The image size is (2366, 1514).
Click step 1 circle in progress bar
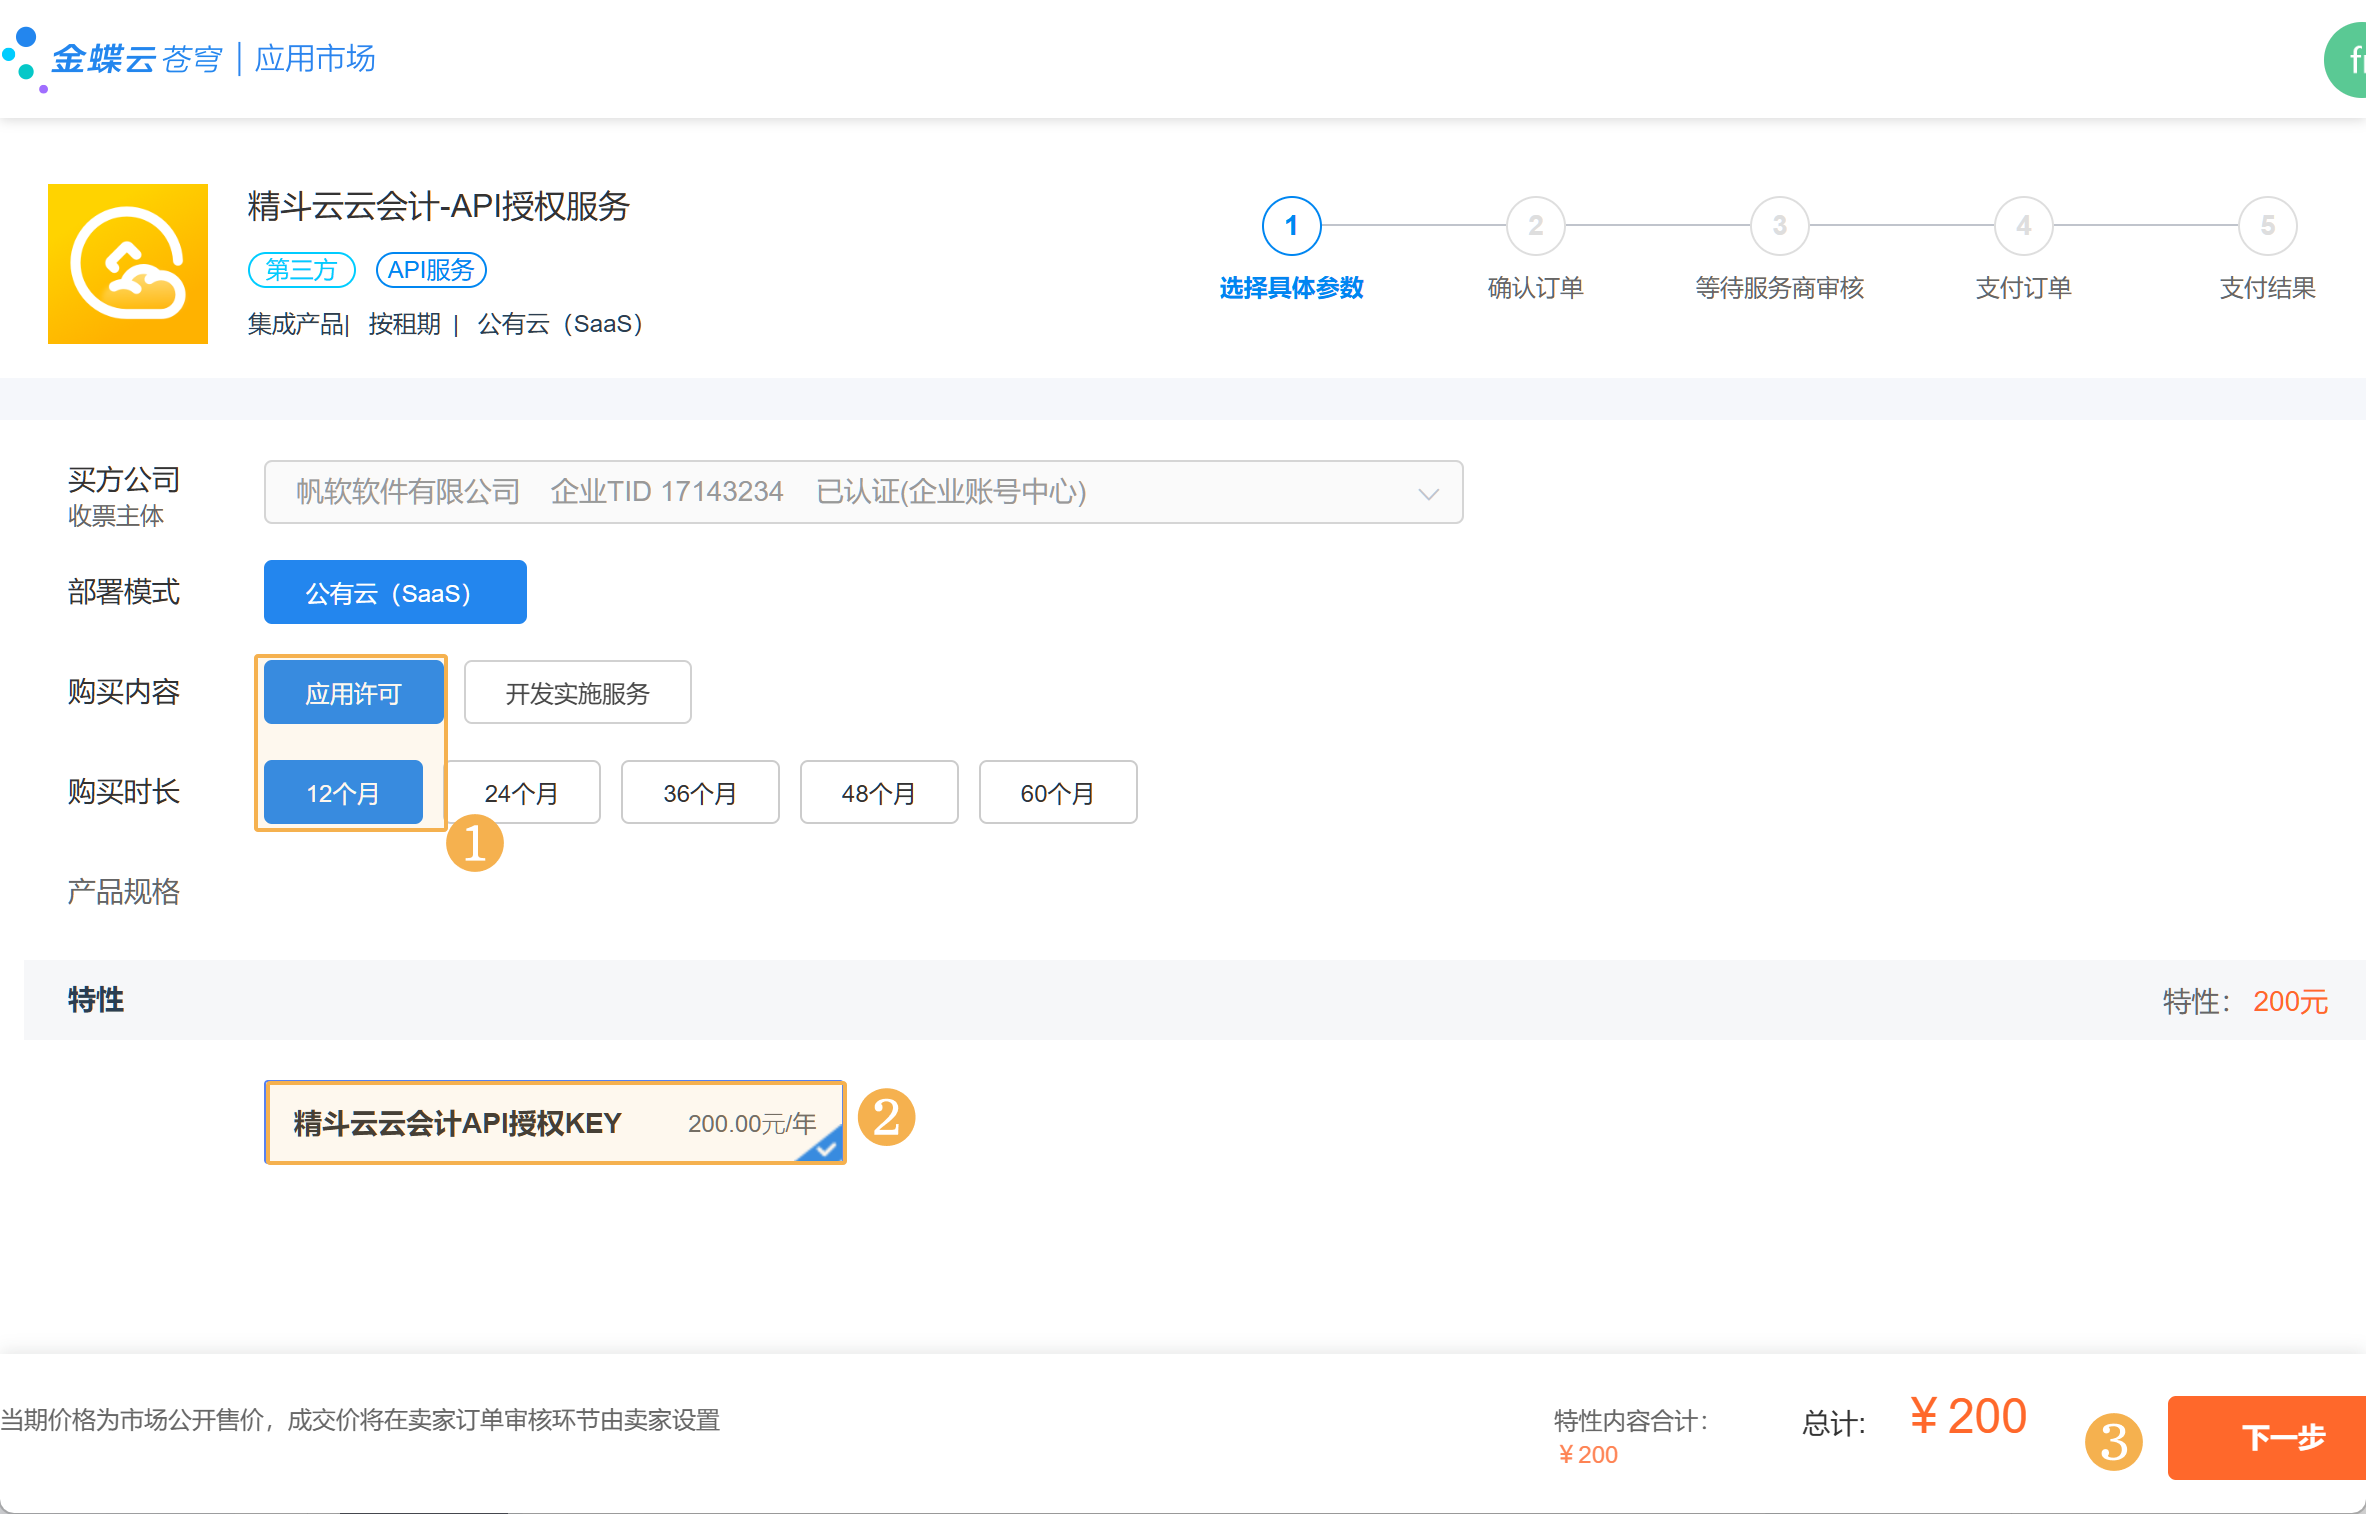pos(1291,226)
